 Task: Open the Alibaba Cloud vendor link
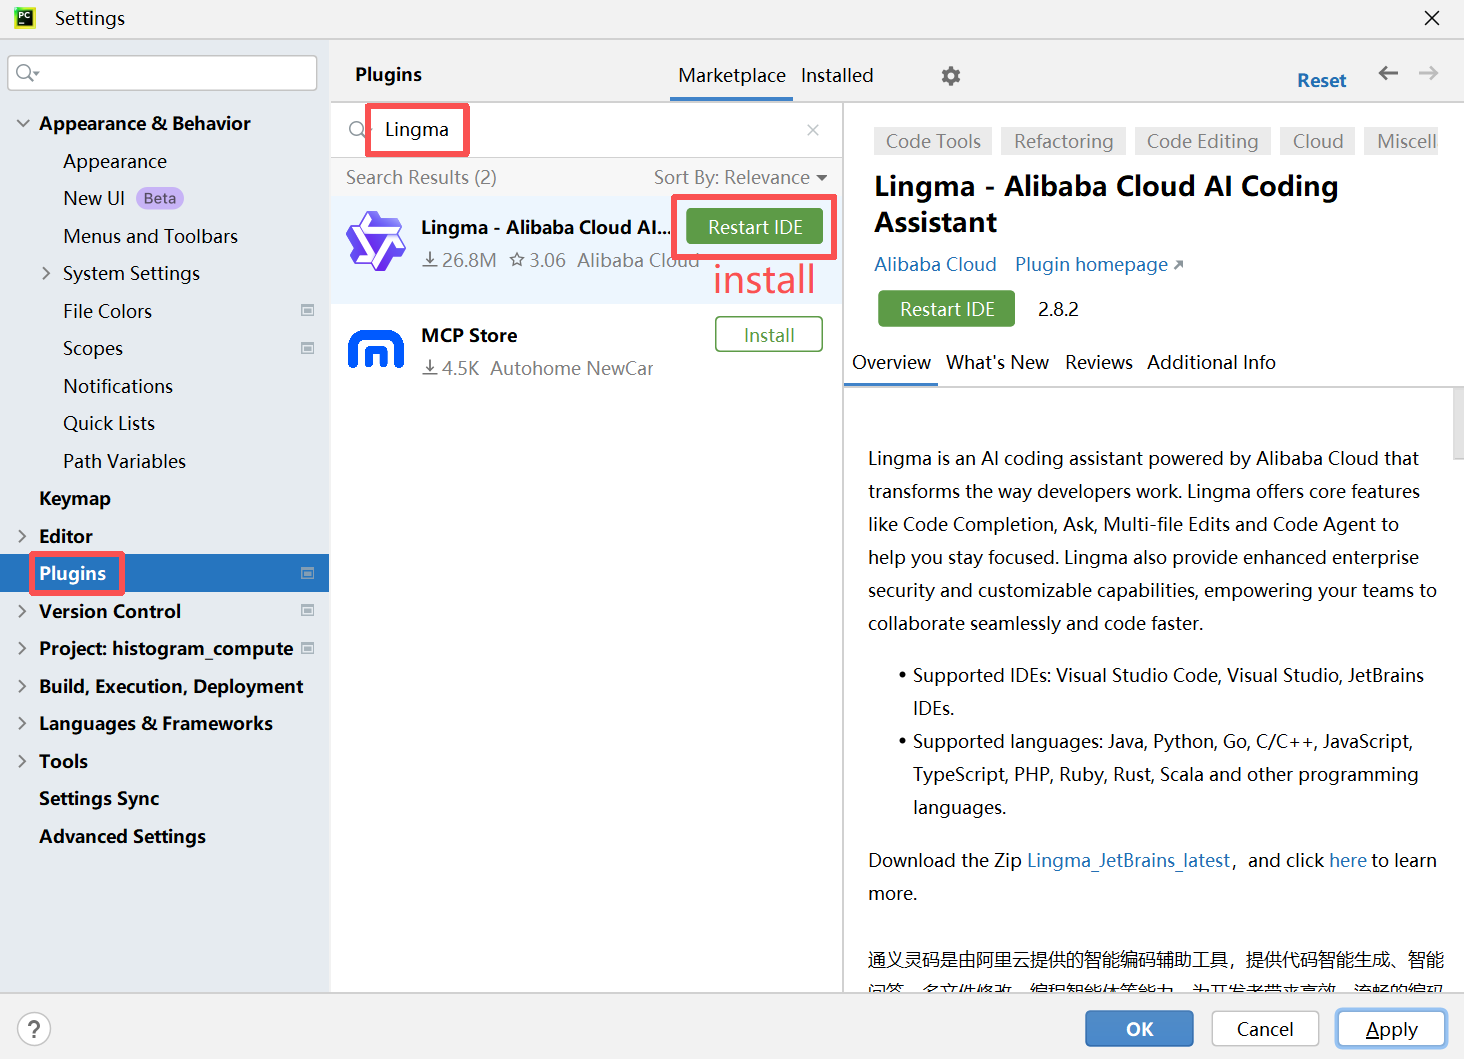pyautogui.click(x=935, y=264)
